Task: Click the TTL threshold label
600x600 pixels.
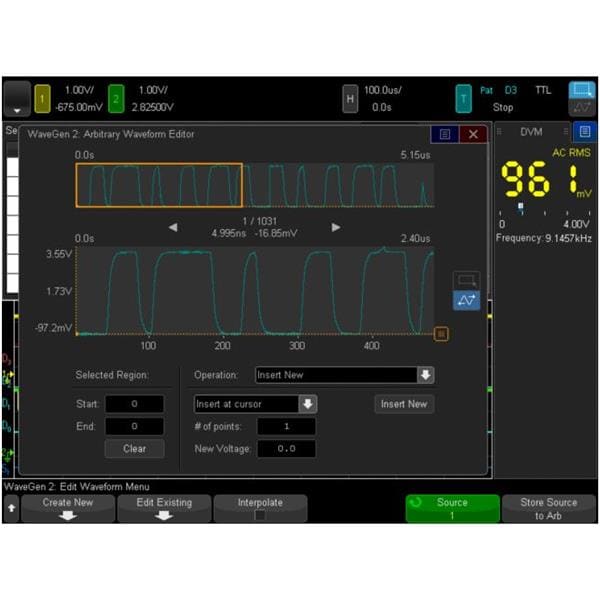Action: tap(543, 90)
